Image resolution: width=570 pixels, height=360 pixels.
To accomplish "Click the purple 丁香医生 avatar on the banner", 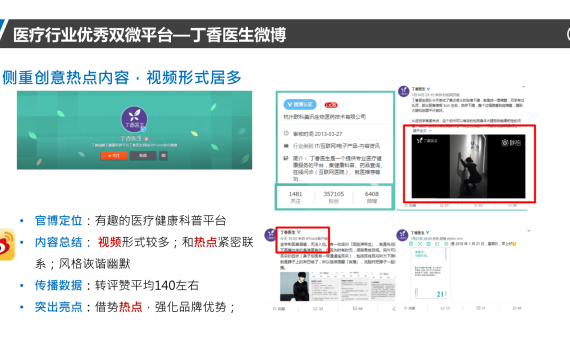I will [x=134, y=120].
